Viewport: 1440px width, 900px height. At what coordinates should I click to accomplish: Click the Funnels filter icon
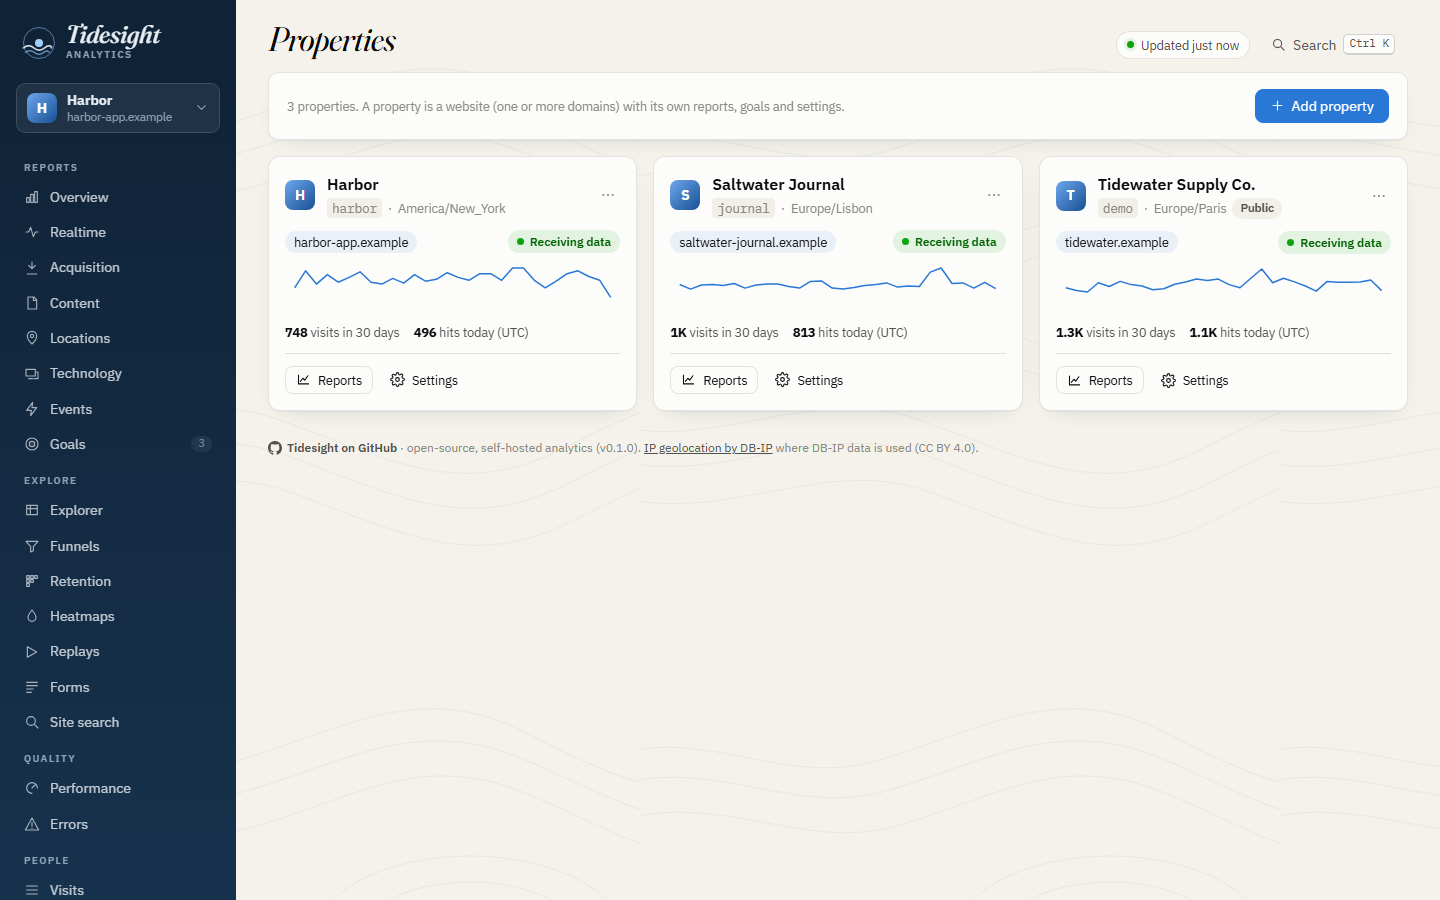click(x=32, y=546)
